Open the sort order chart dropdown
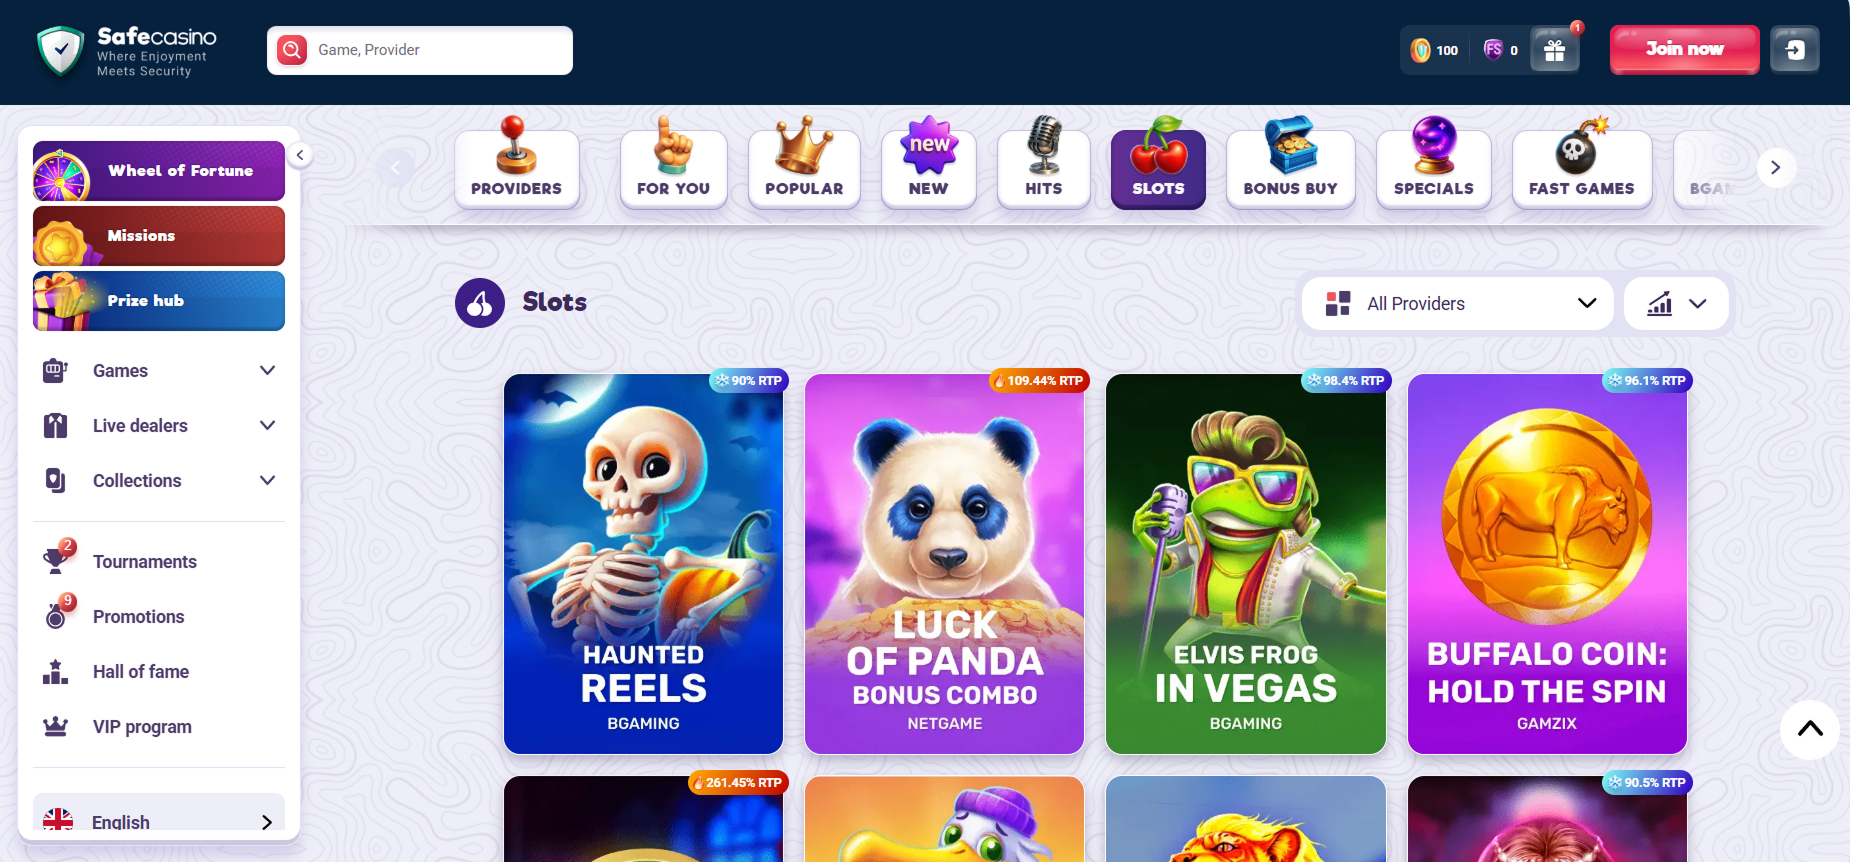 [x=1676, y=304]
